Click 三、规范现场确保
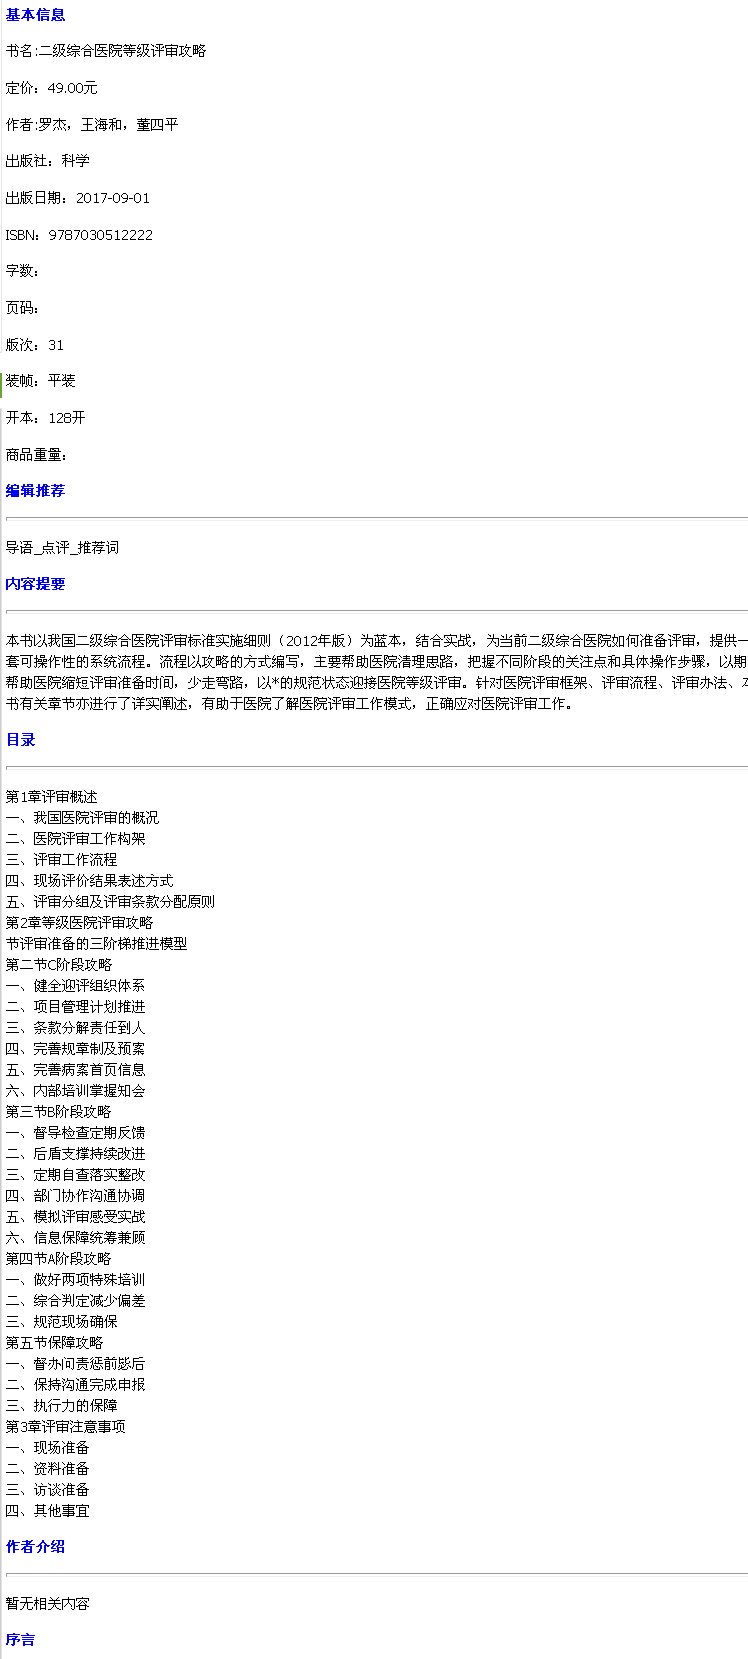The image size is (748, 1659). 62,1322
